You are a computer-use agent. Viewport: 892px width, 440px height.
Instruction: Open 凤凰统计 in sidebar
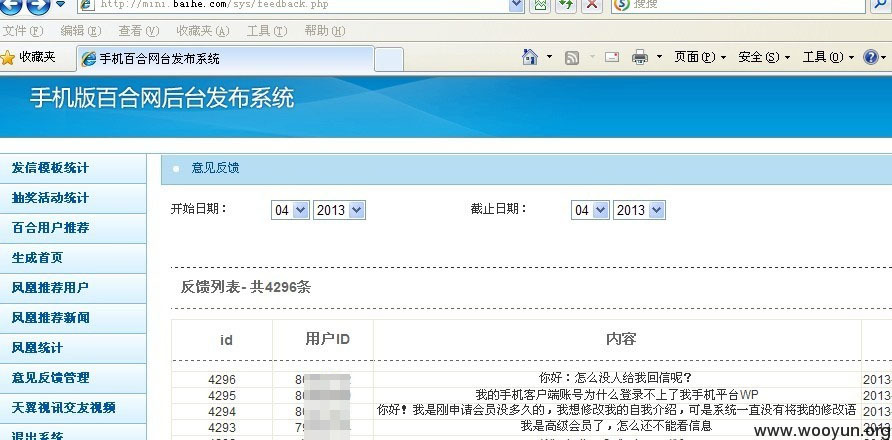click(73, 348)
